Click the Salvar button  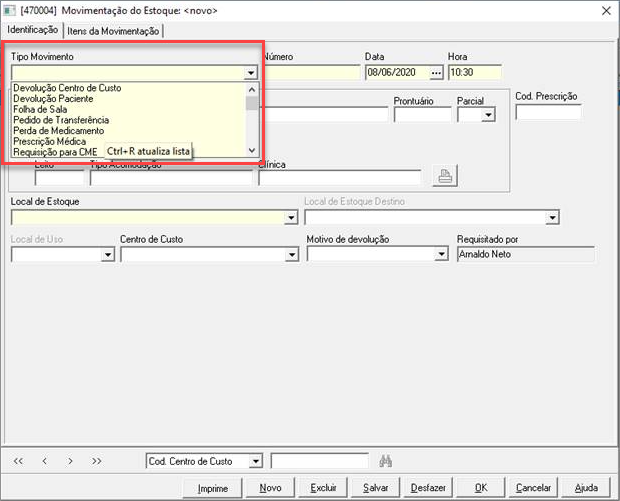pyautogui.click(x=376, y=488)
